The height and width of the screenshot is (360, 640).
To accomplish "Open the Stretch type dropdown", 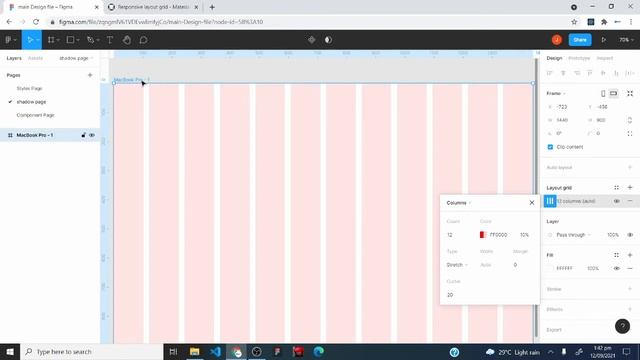I will pyautogui.click(x=457, y=265).
